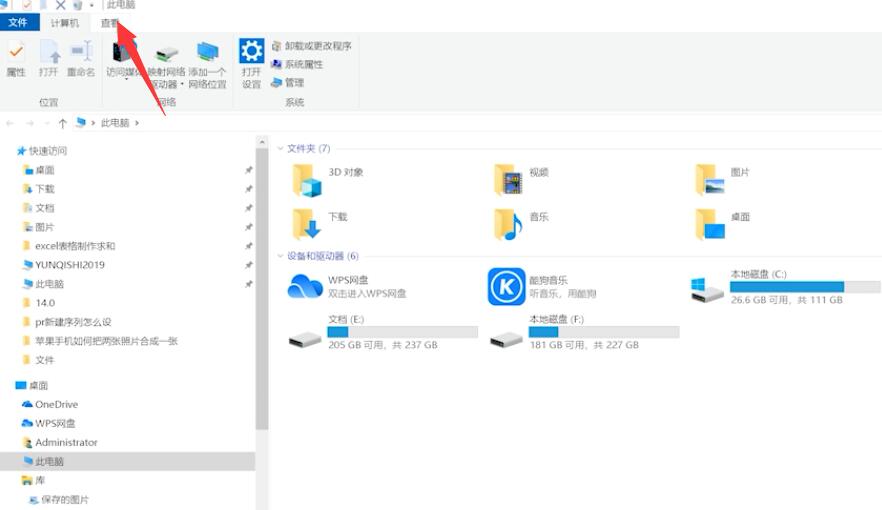Select the 酷狗音乐 K icon

click(506, 286)
